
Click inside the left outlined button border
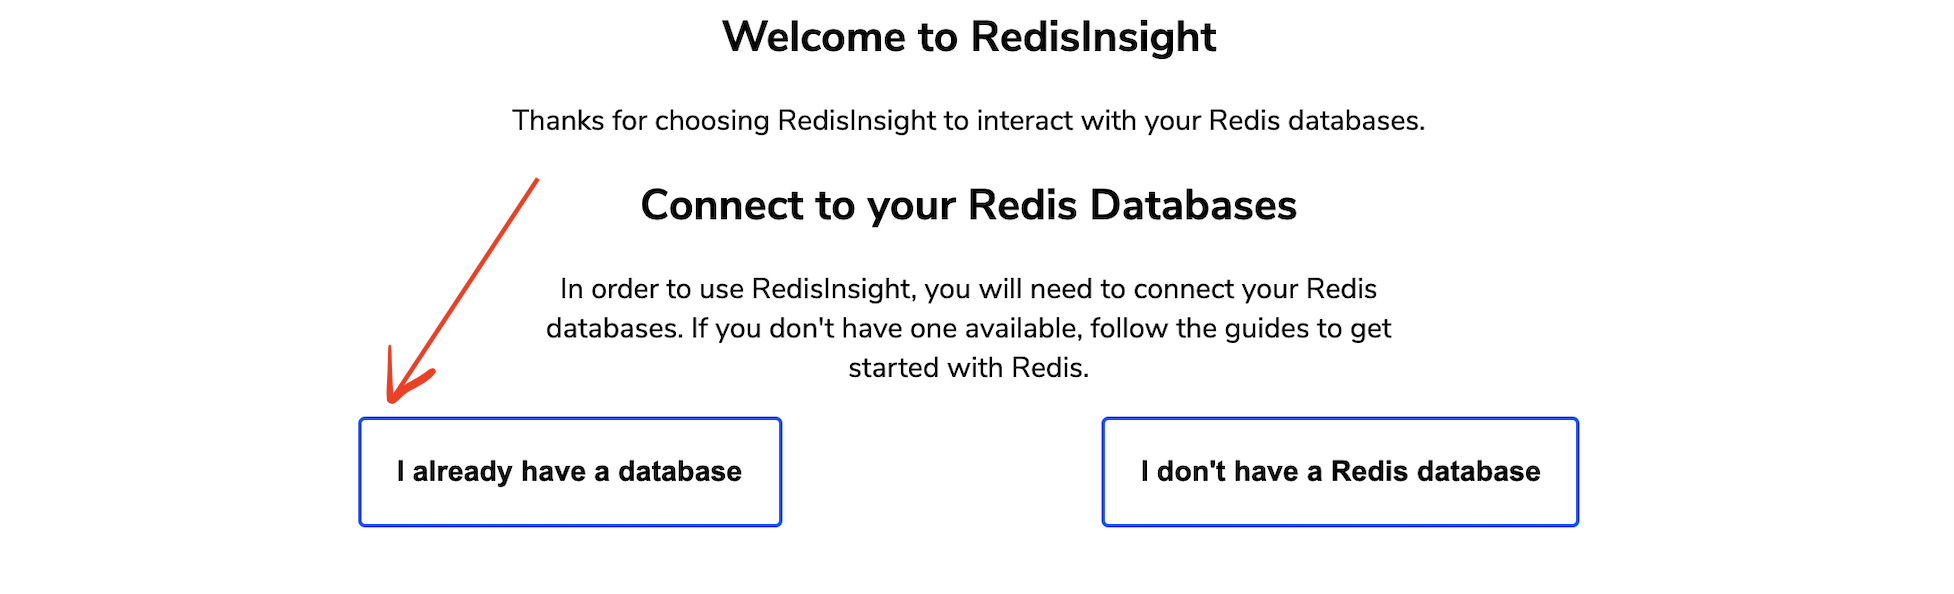tap(569, 471)
